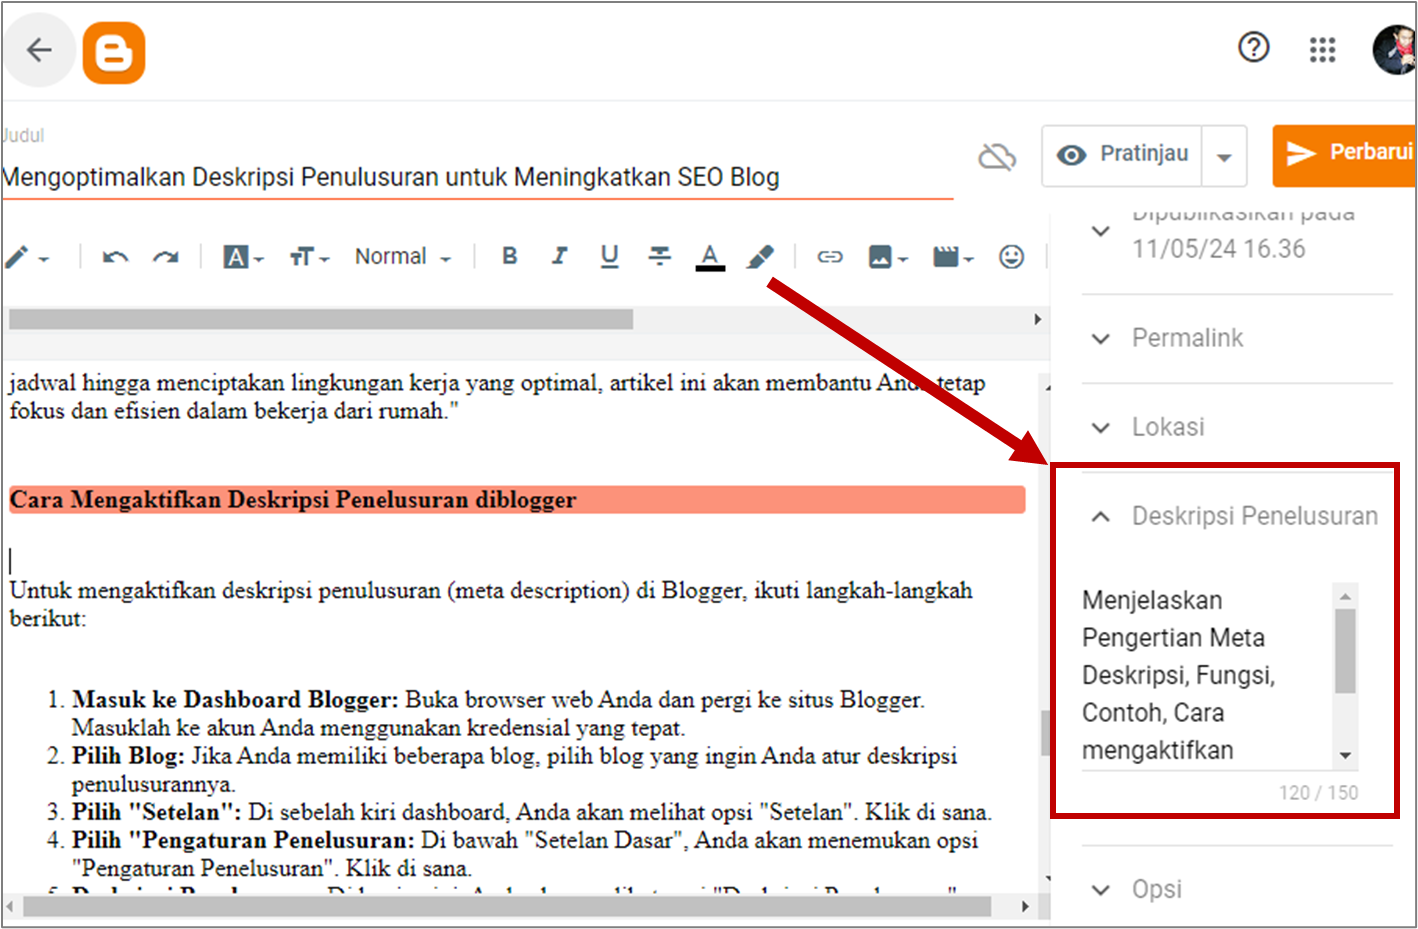Expand the Lokasi section
Screen dimensions: 1418x929
tap(1101, 428)
